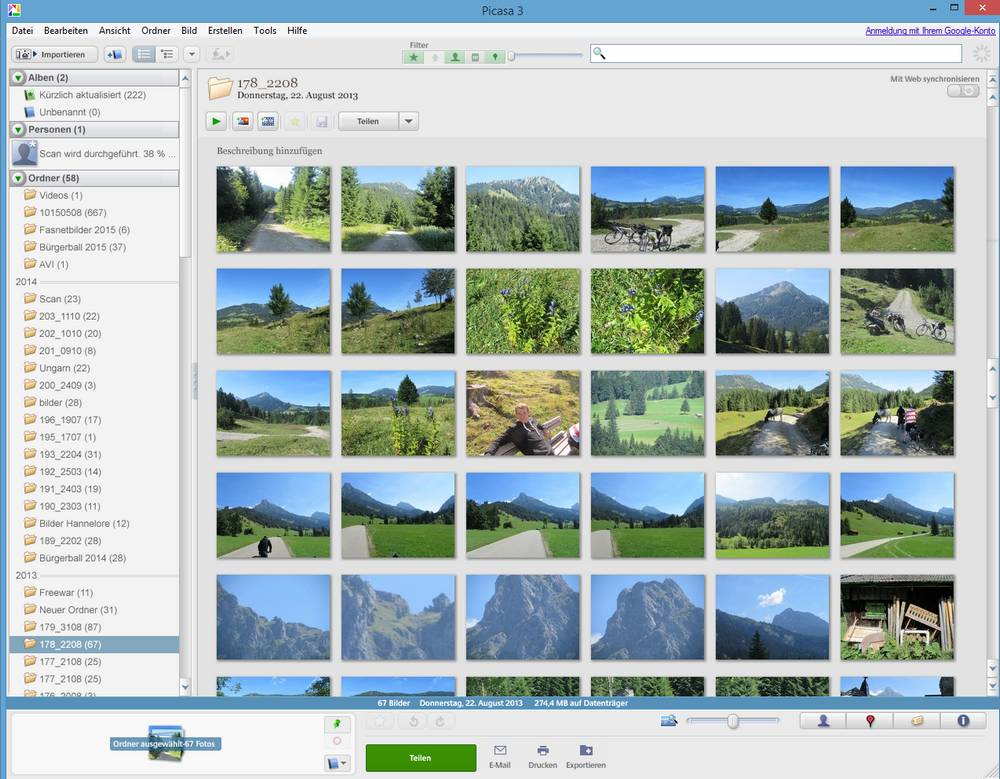The image size is (1000, 779).
Task: Open the people panel icon at bottom right
Action: point(823,720)
